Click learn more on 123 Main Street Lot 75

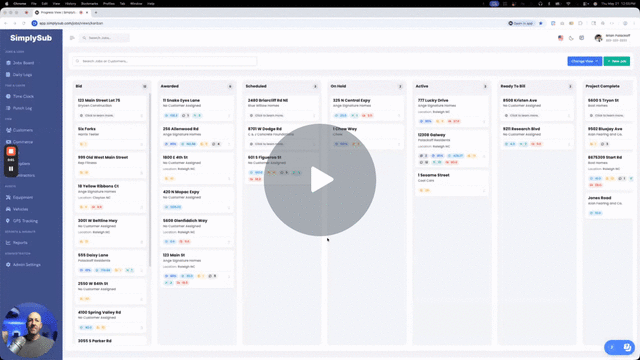[97, 116]
